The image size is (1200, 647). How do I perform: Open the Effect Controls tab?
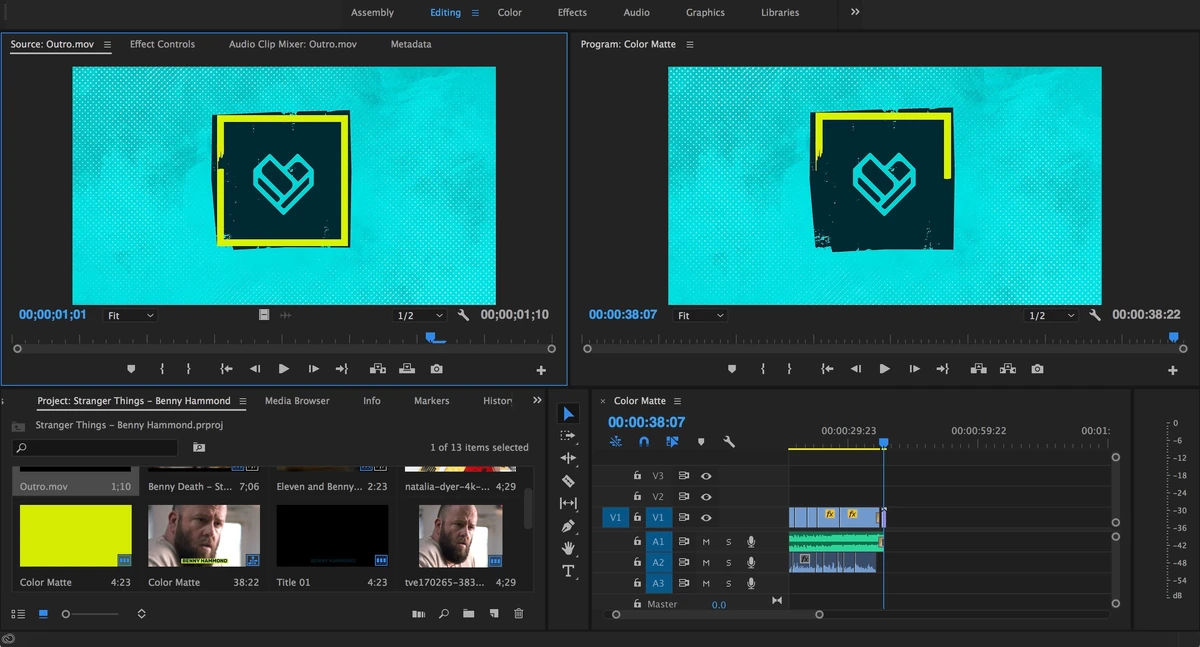click(162, 44)
